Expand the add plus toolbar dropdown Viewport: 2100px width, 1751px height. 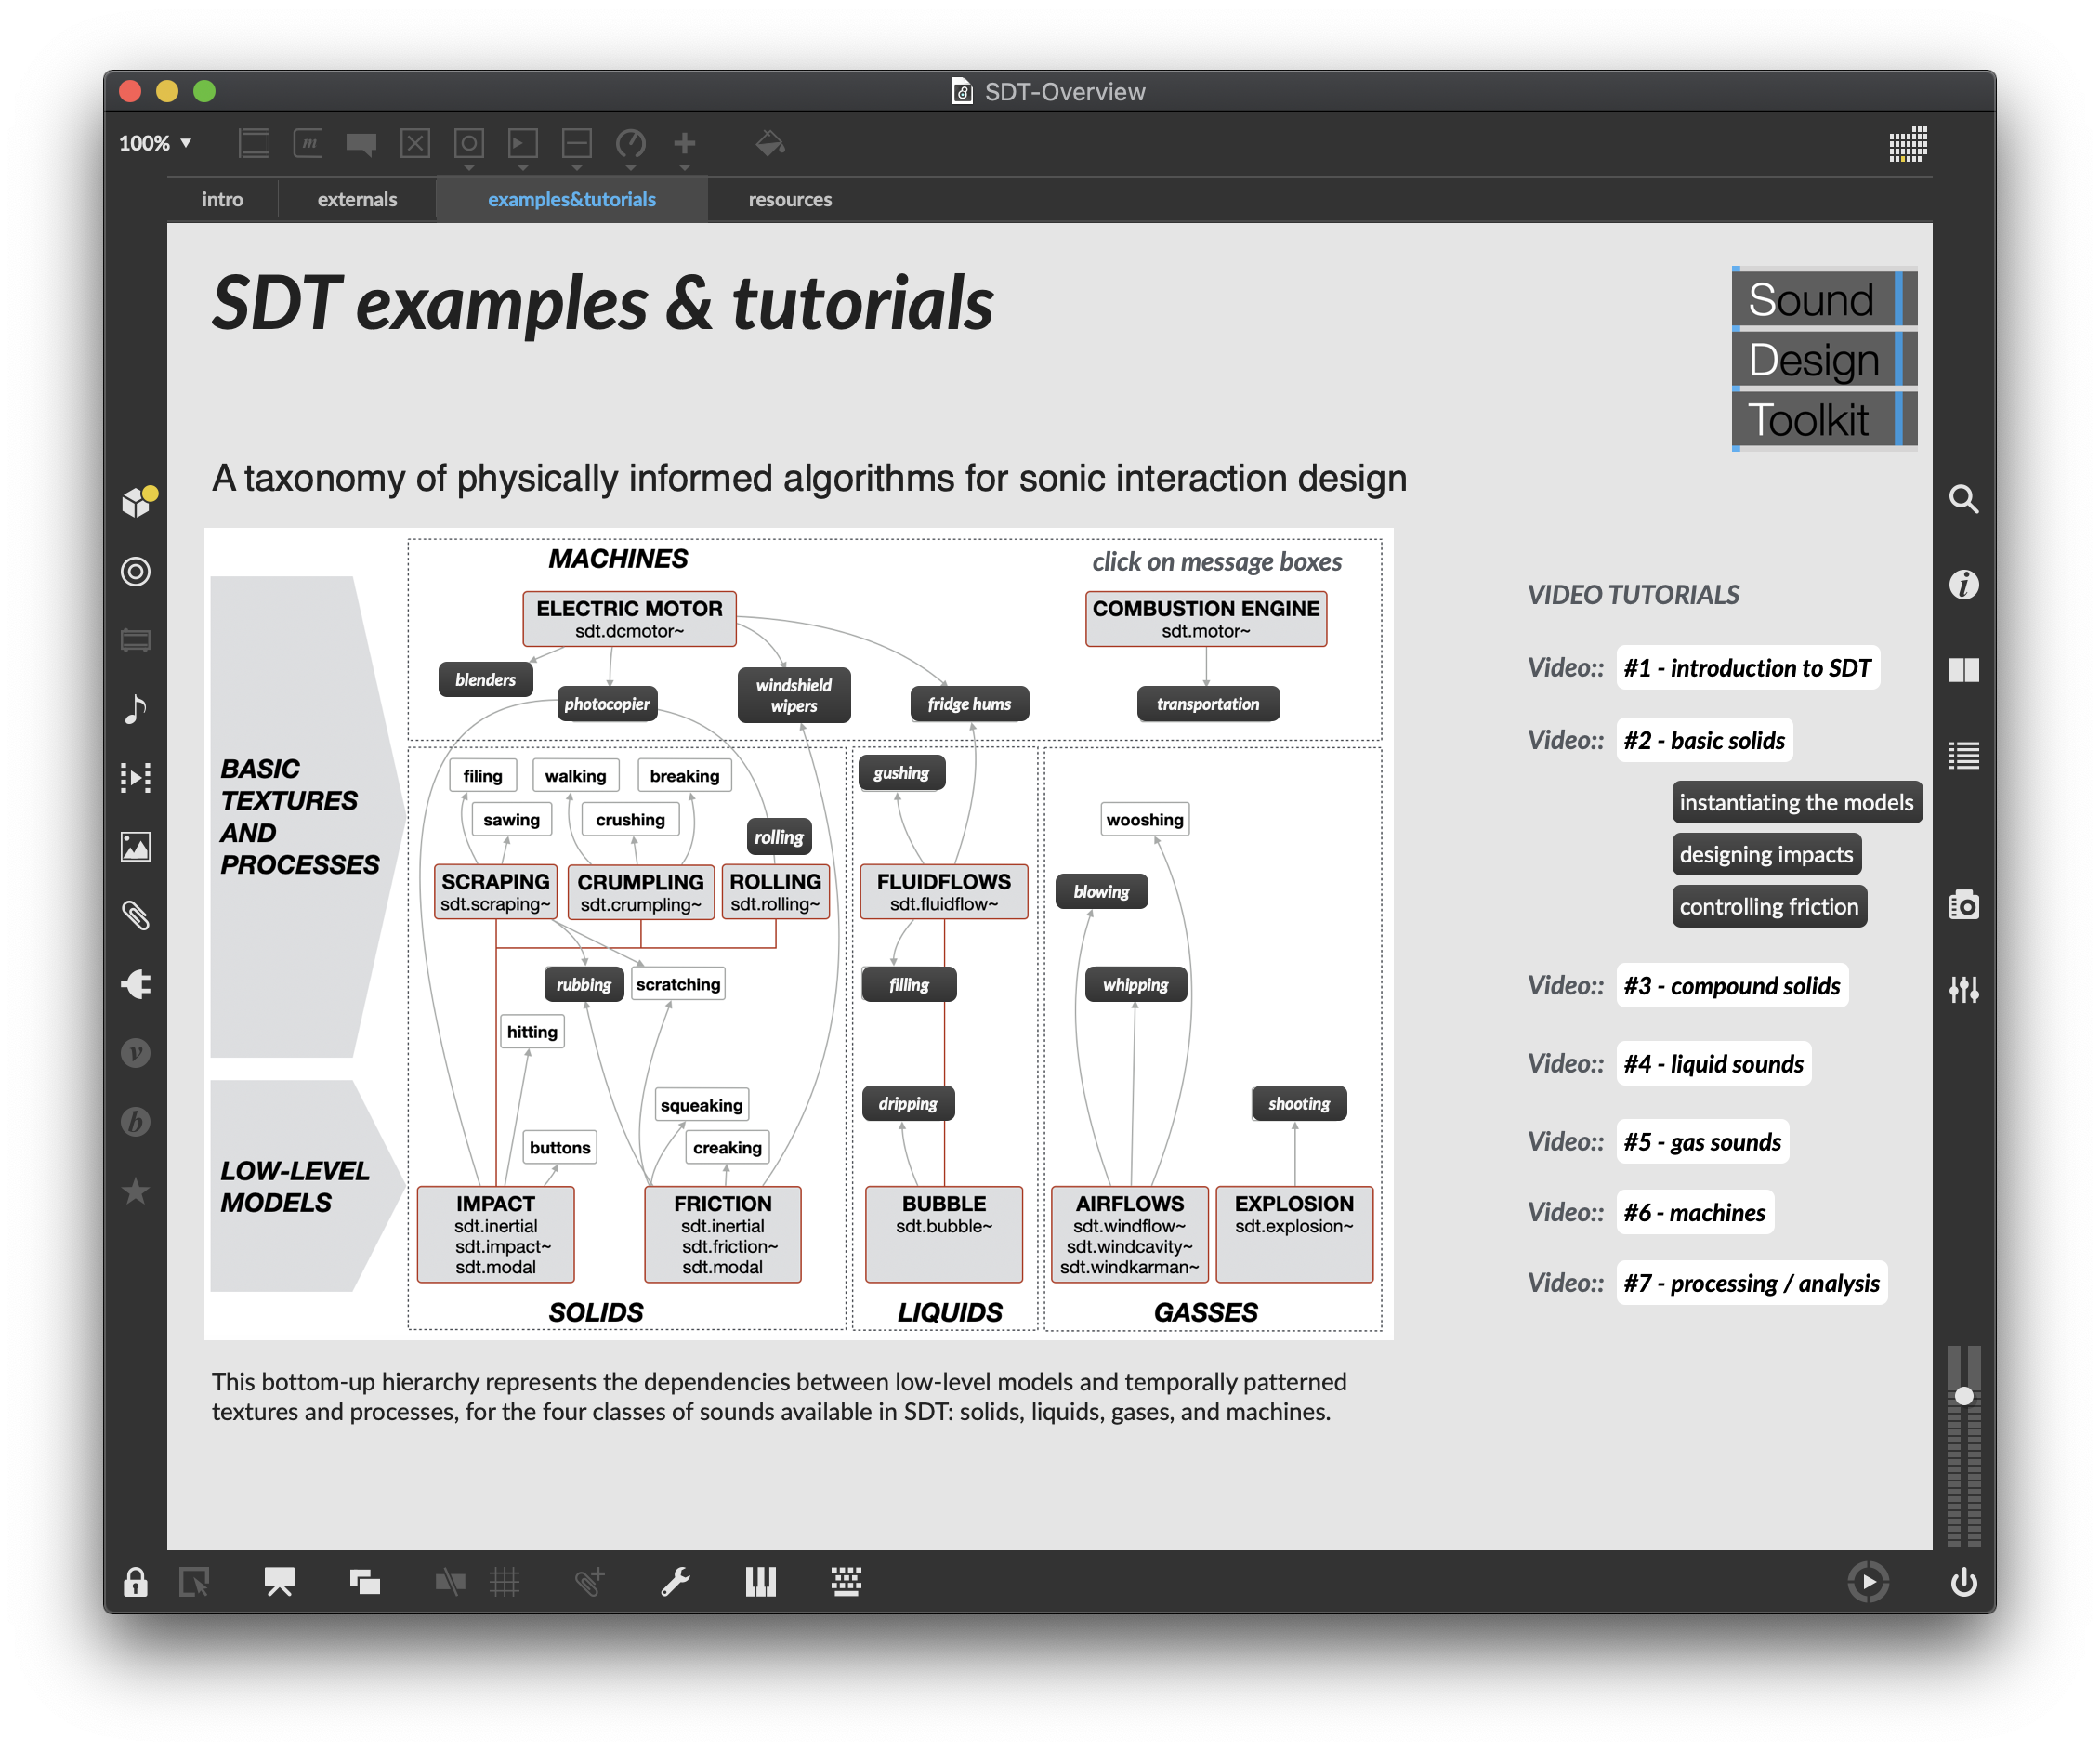tap(685, 167)
